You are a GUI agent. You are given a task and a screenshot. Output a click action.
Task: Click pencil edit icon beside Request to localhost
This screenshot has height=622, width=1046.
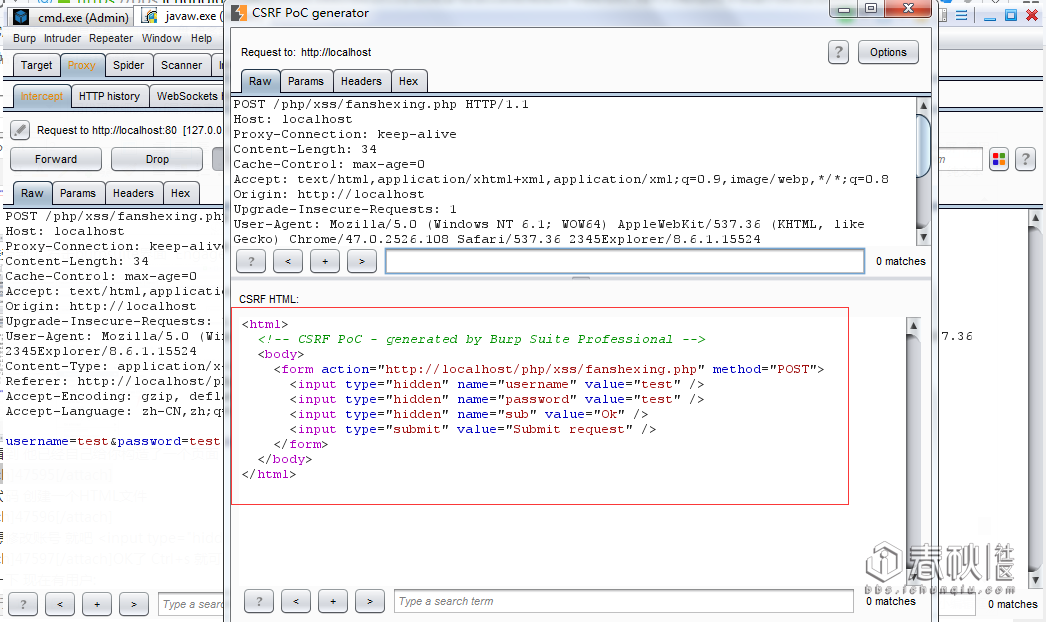click(20, 130)
